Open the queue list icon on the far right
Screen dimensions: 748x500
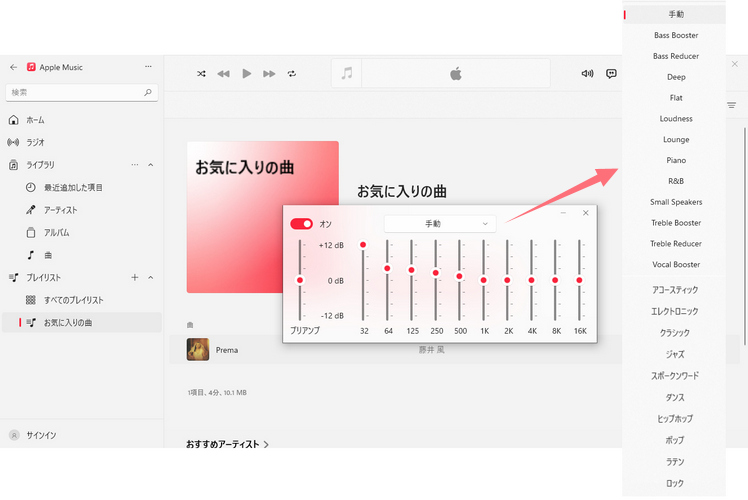point(731,105)
